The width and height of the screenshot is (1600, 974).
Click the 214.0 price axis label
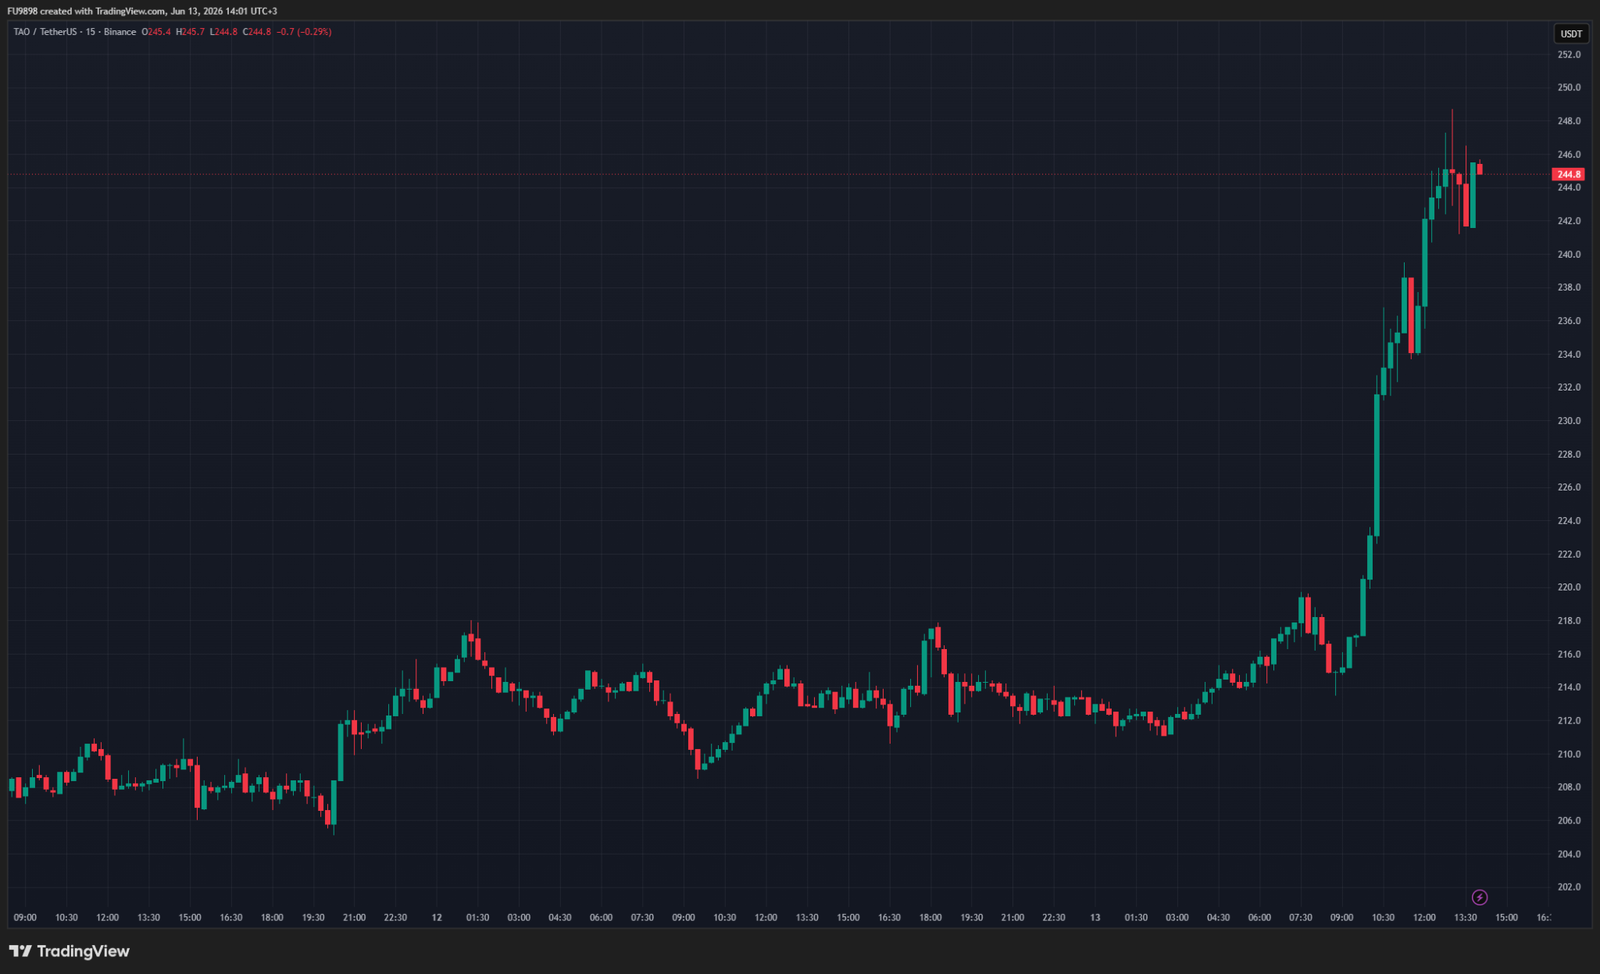click(1569, 687)
